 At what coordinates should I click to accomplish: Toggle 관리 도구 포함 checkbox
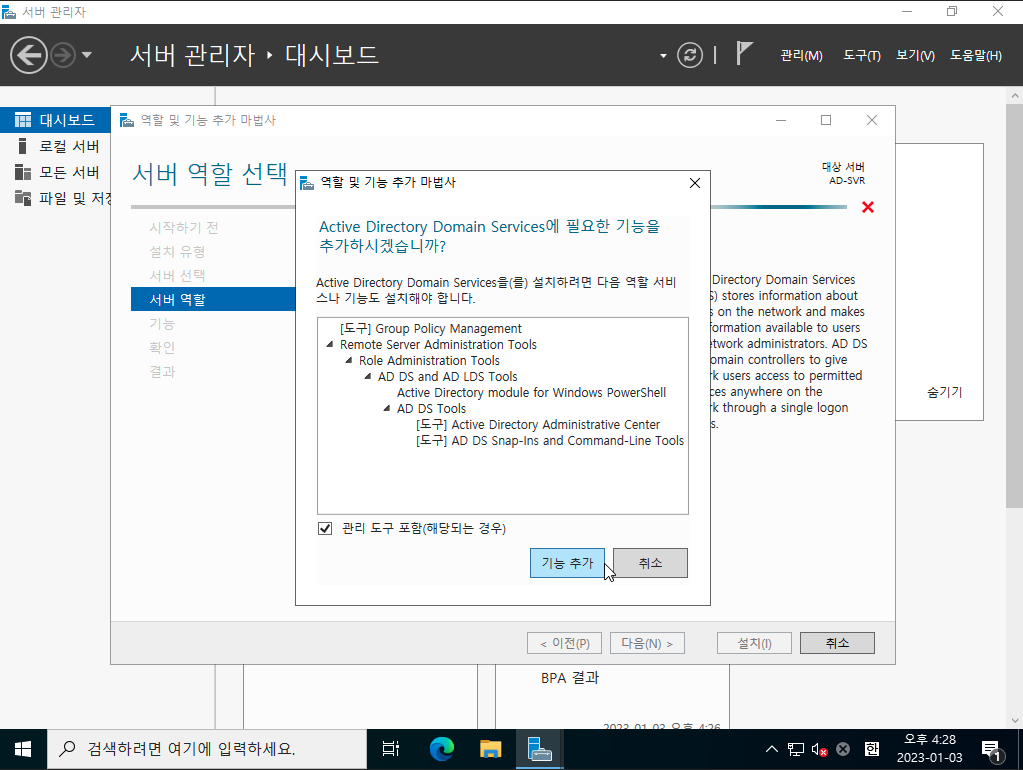325,528
